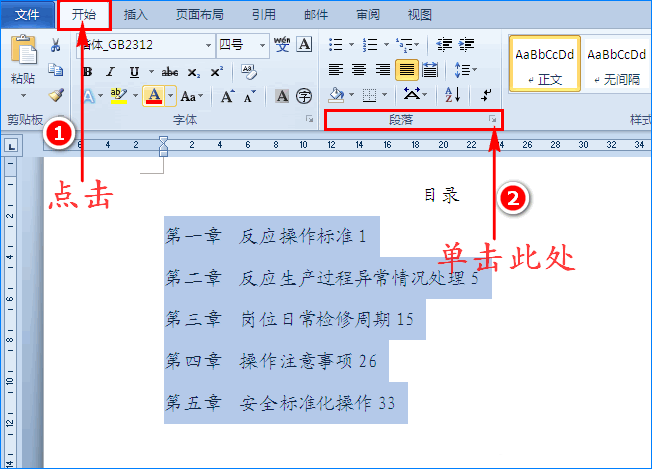This screenshot has height=469, width=652.
Task: Click the Cut scissors icon
Action: click(55, 44)
